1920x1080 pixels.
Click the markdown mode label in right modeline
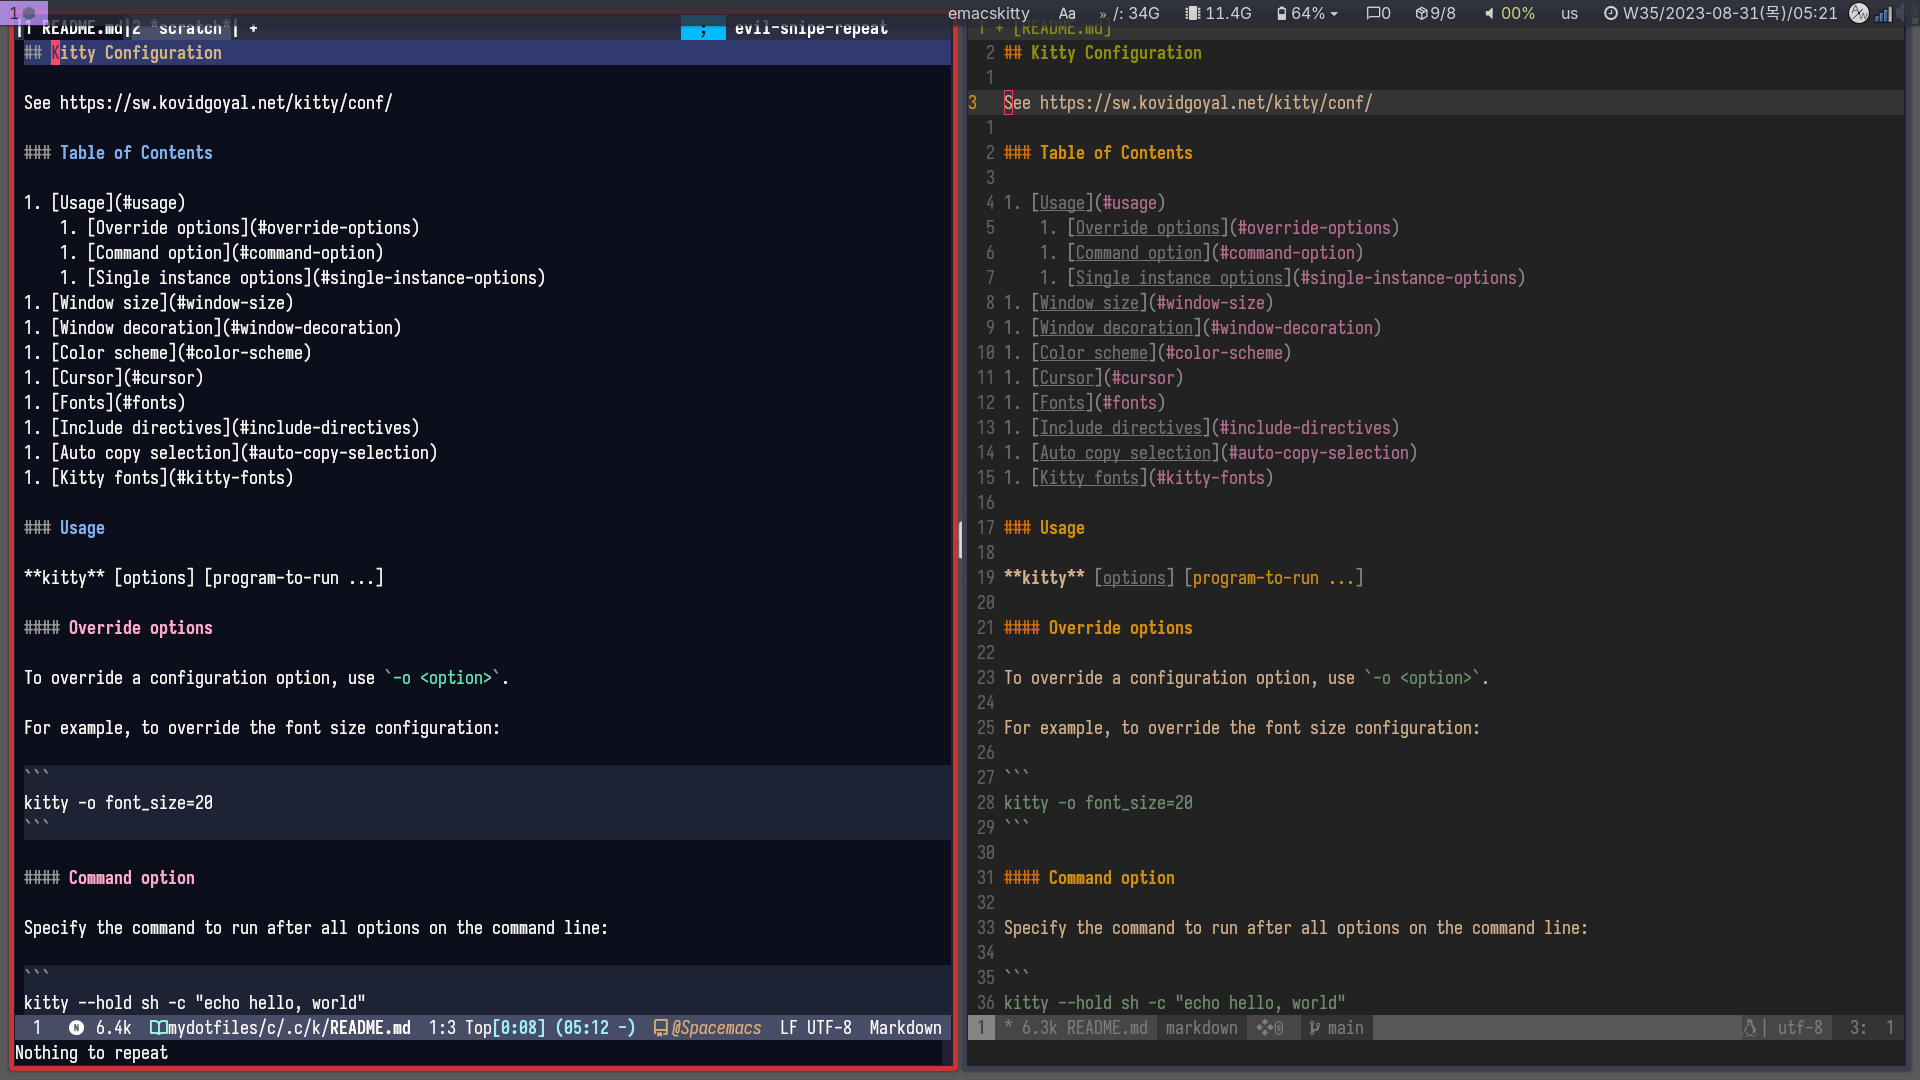coord(1201,1028)
